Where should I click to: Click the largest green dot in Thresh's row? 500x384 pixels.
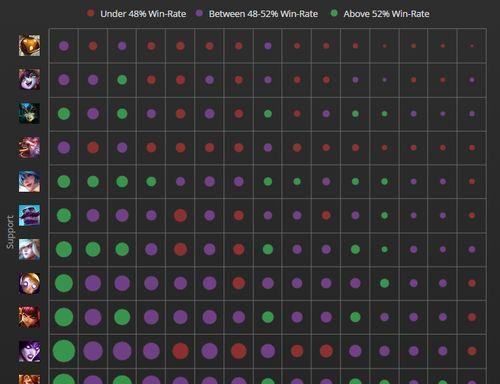click(x=64, y=114)
